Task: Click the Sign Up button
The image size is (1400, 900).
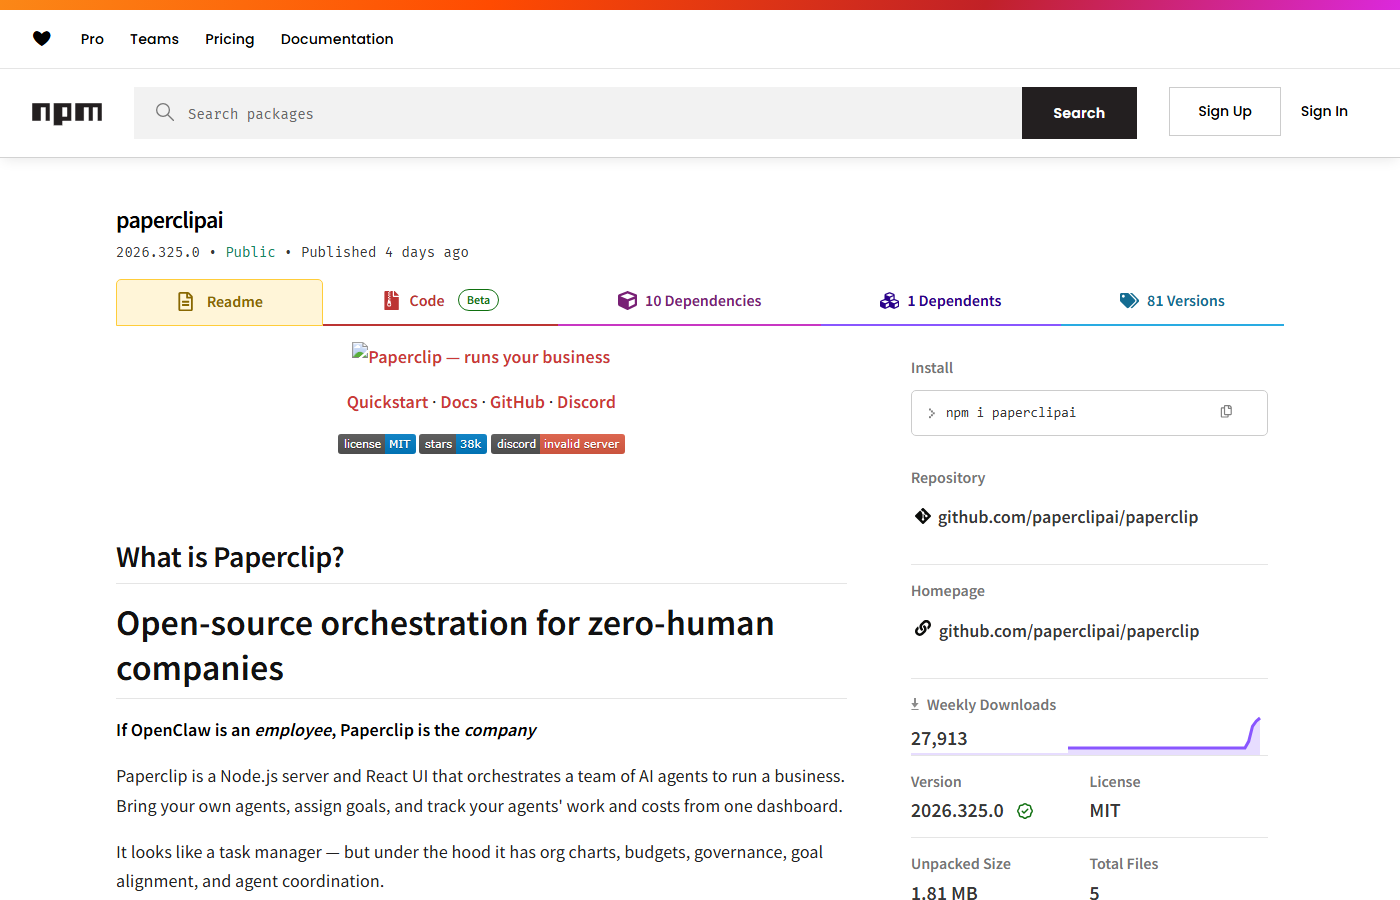Action: click(x=1225, y=111)
